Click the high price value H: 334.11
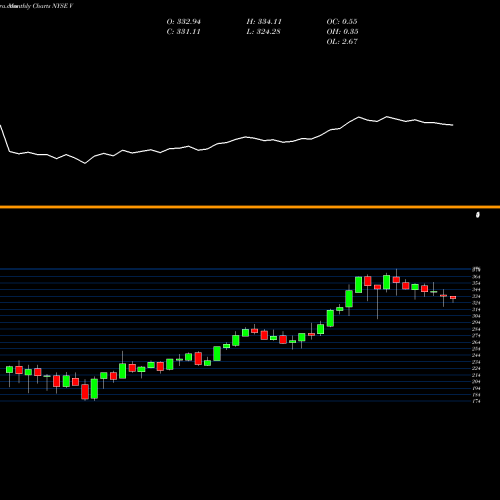This screenshot has height=500, width=500. coord(264,22)
